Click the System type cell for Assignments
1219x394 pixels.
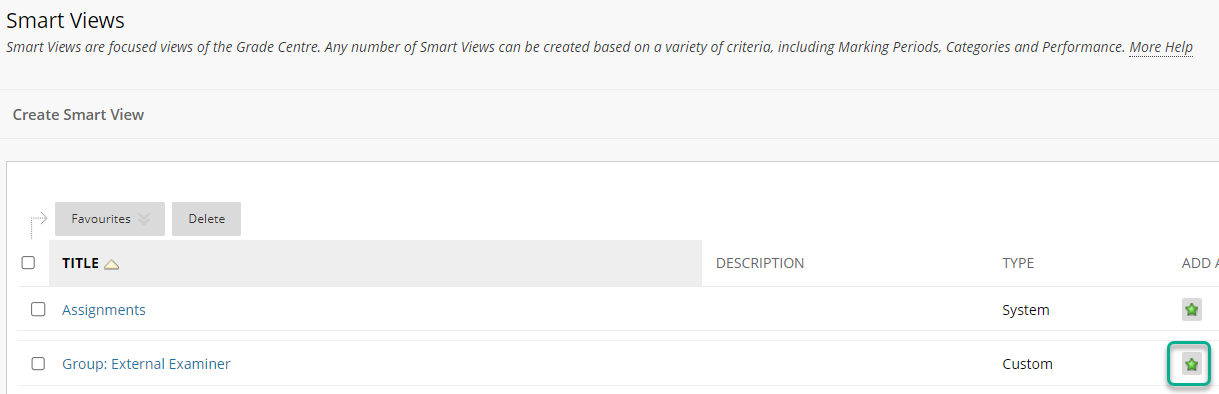coord(1026,310)
